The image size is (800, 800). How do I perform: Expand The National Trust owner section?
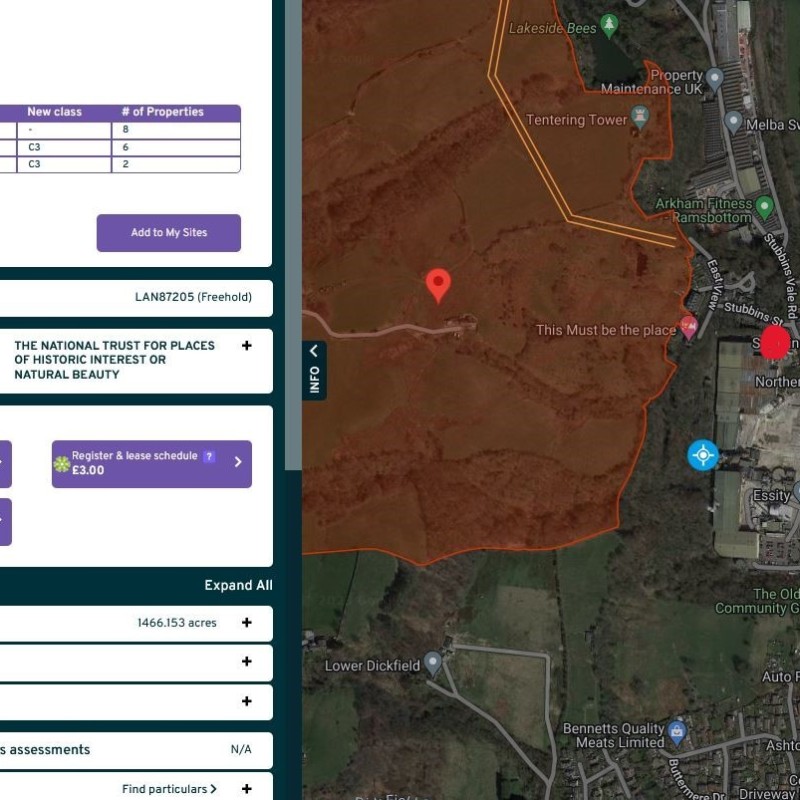(x=246, y=346)
